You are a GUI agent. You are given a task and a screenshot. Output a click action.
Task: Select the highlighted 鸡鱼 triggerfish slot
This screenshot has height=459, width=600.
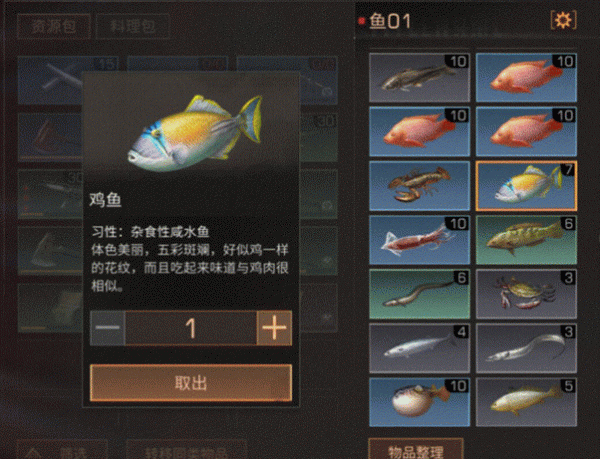526,186
